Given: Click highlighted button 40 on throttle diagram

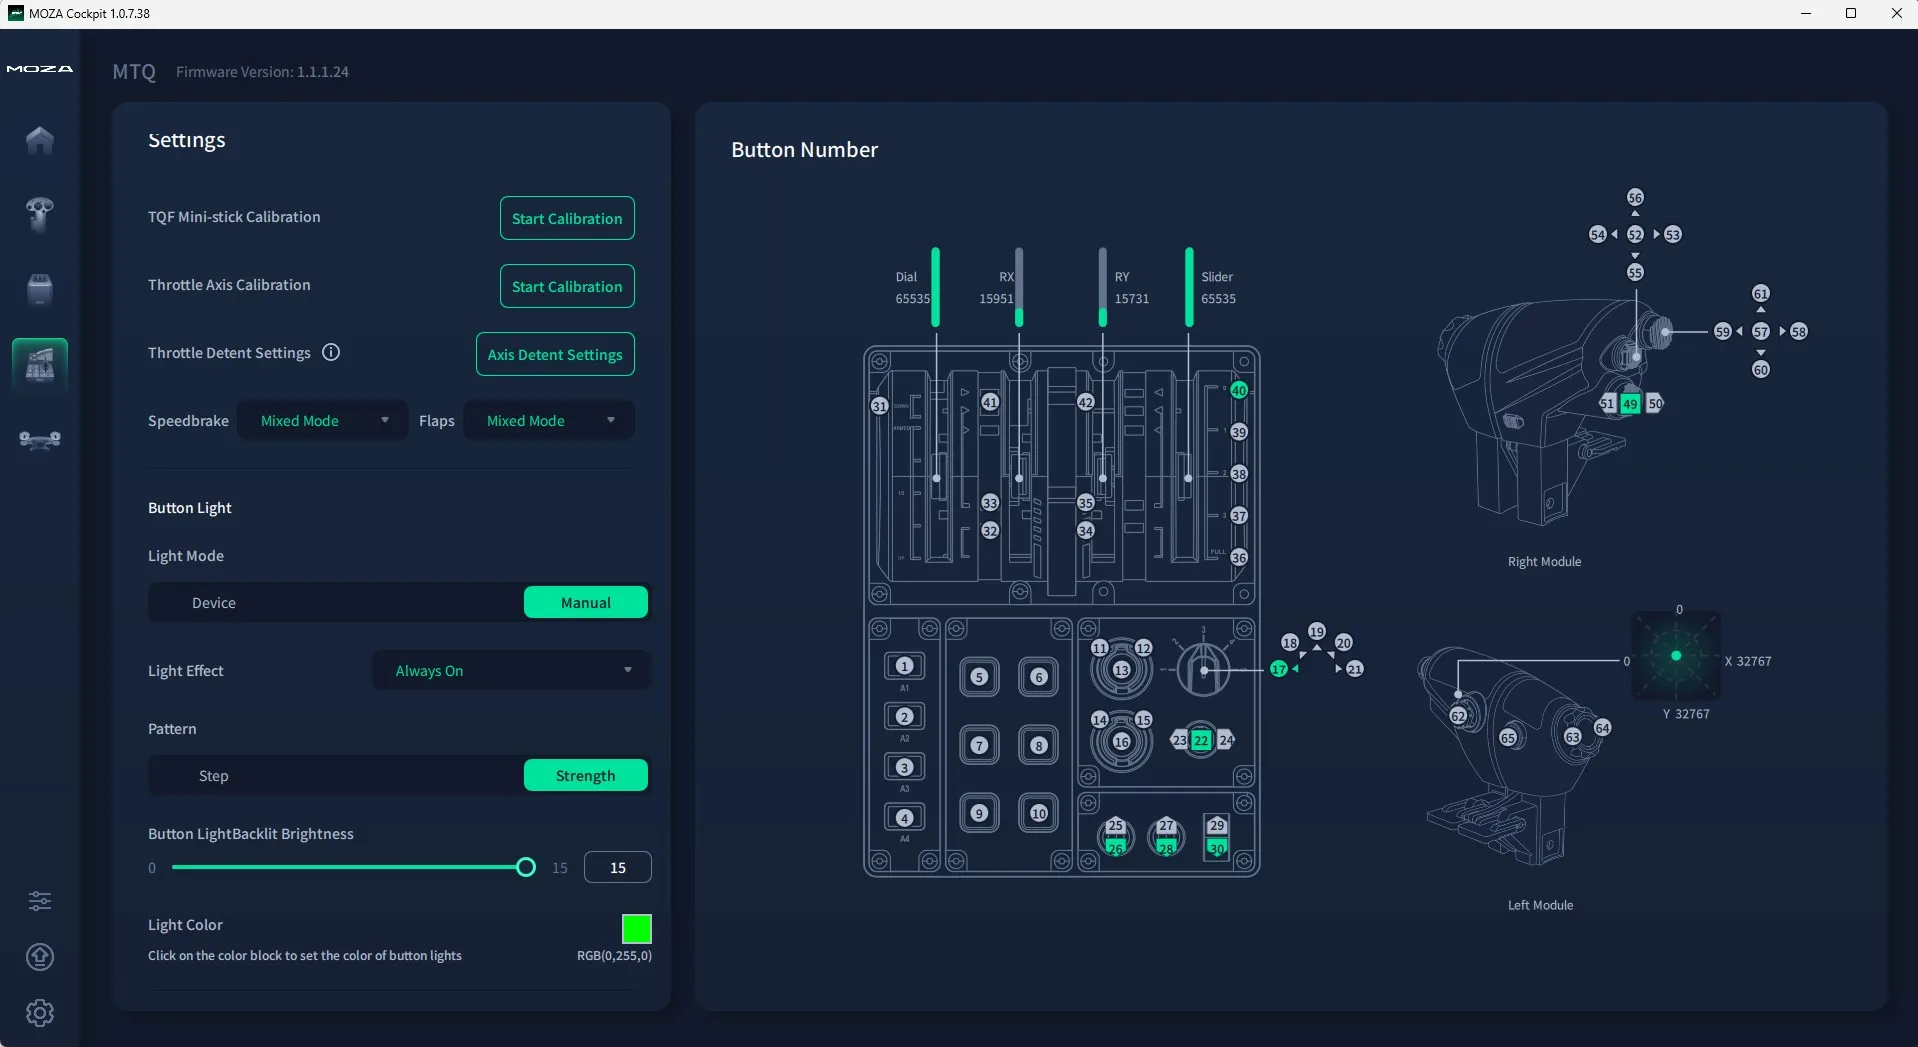Looking at the screenshot, I should pyautogui.click(x=1239, y=390).
